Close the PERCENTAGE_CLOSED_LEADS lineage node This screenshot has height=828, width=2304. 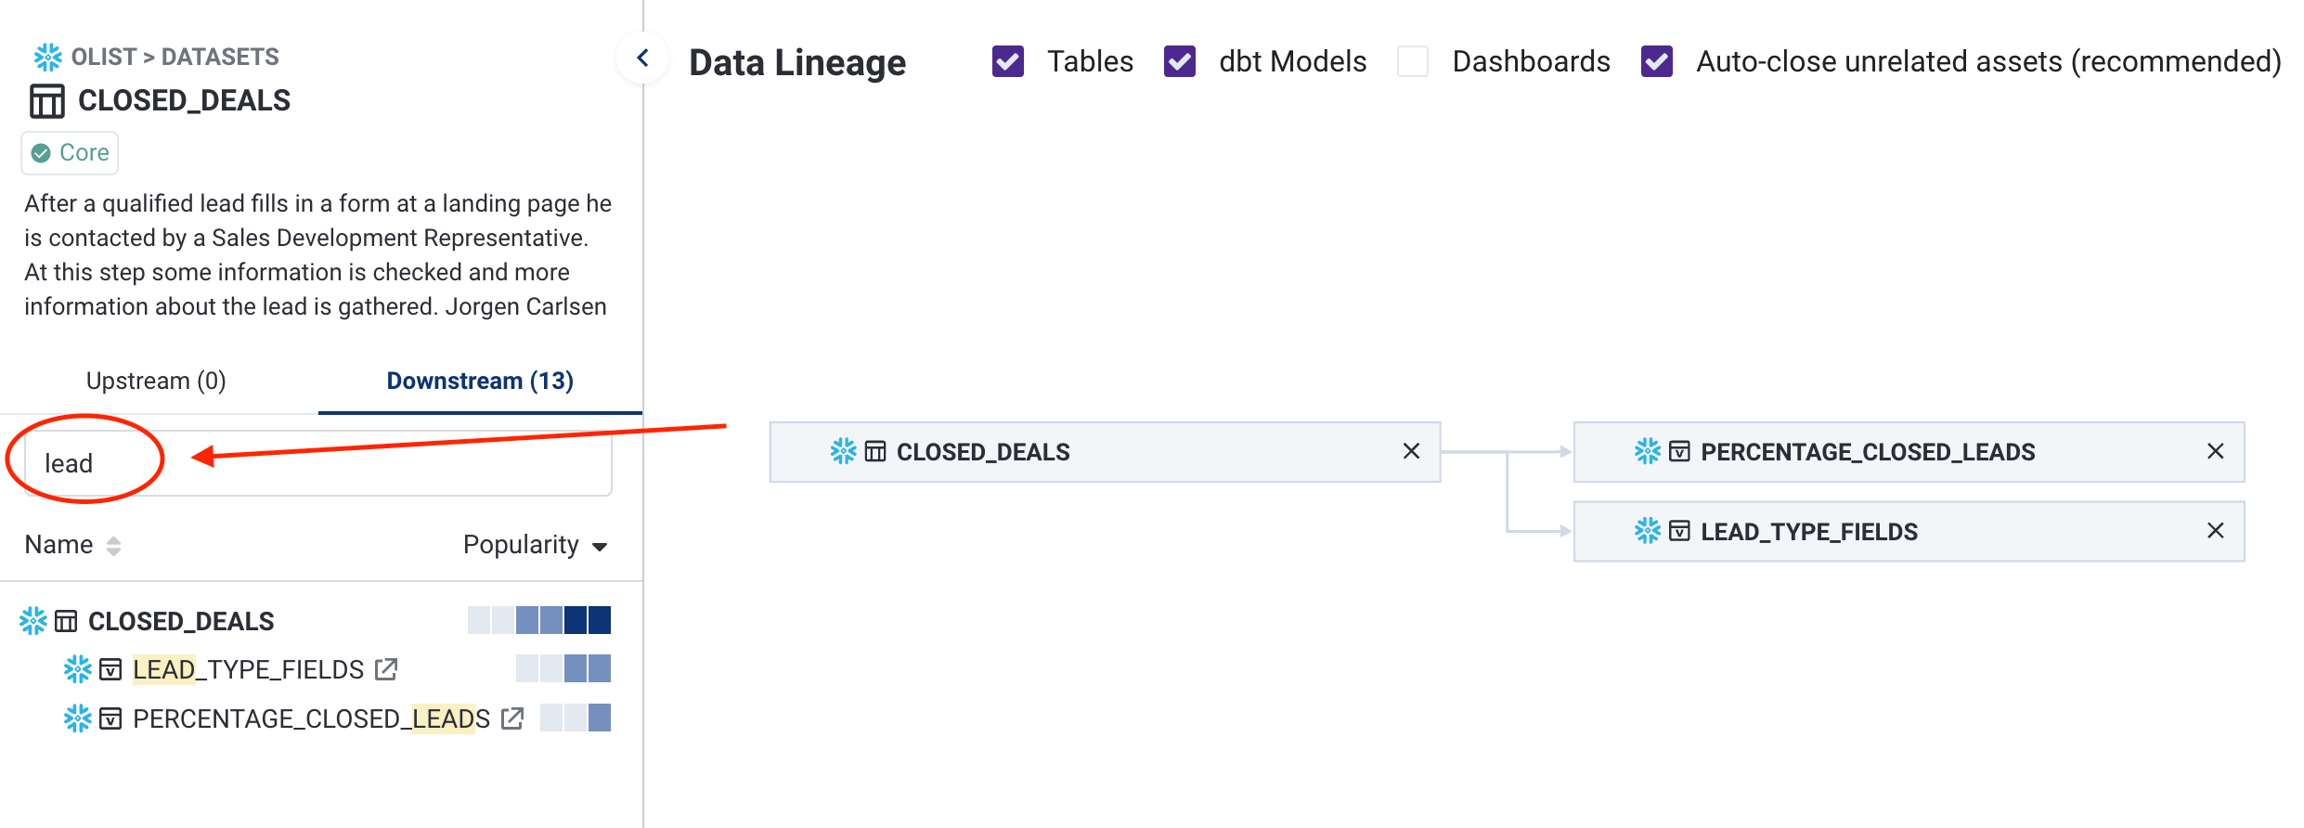click(x=2215, y=452)
